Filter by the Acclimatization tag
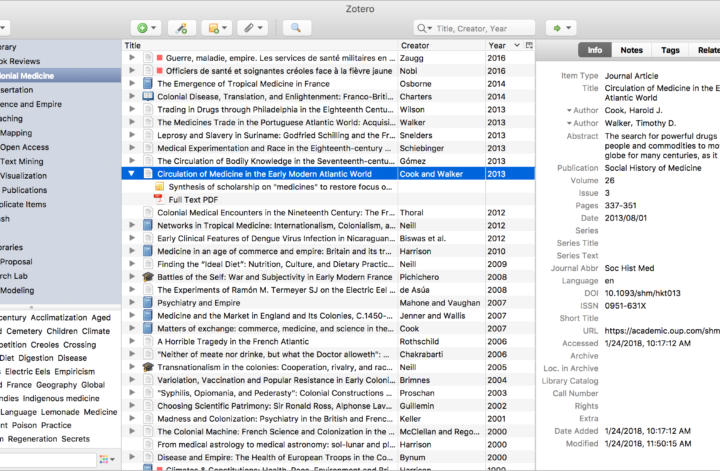The width and height of the screenshot is (720, 471). (59, 317)
